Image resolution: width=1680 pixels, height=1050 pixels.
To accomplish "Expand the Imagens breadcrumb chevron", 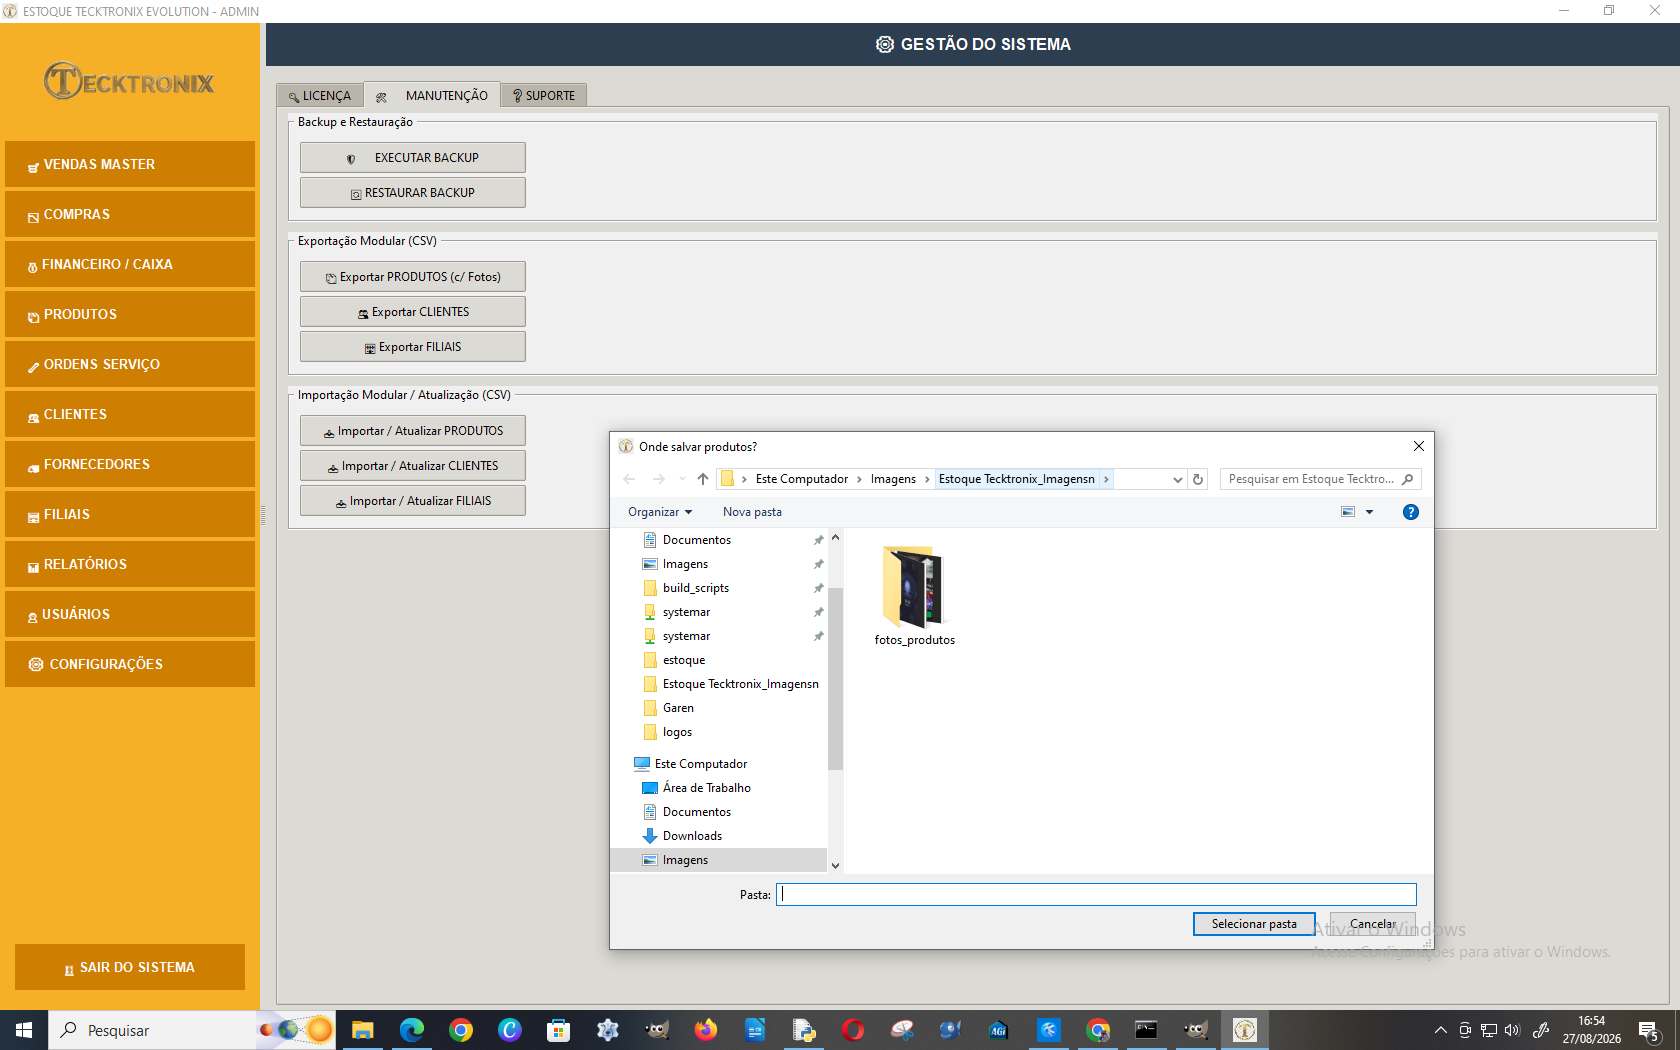I will (x=927, y=479).
